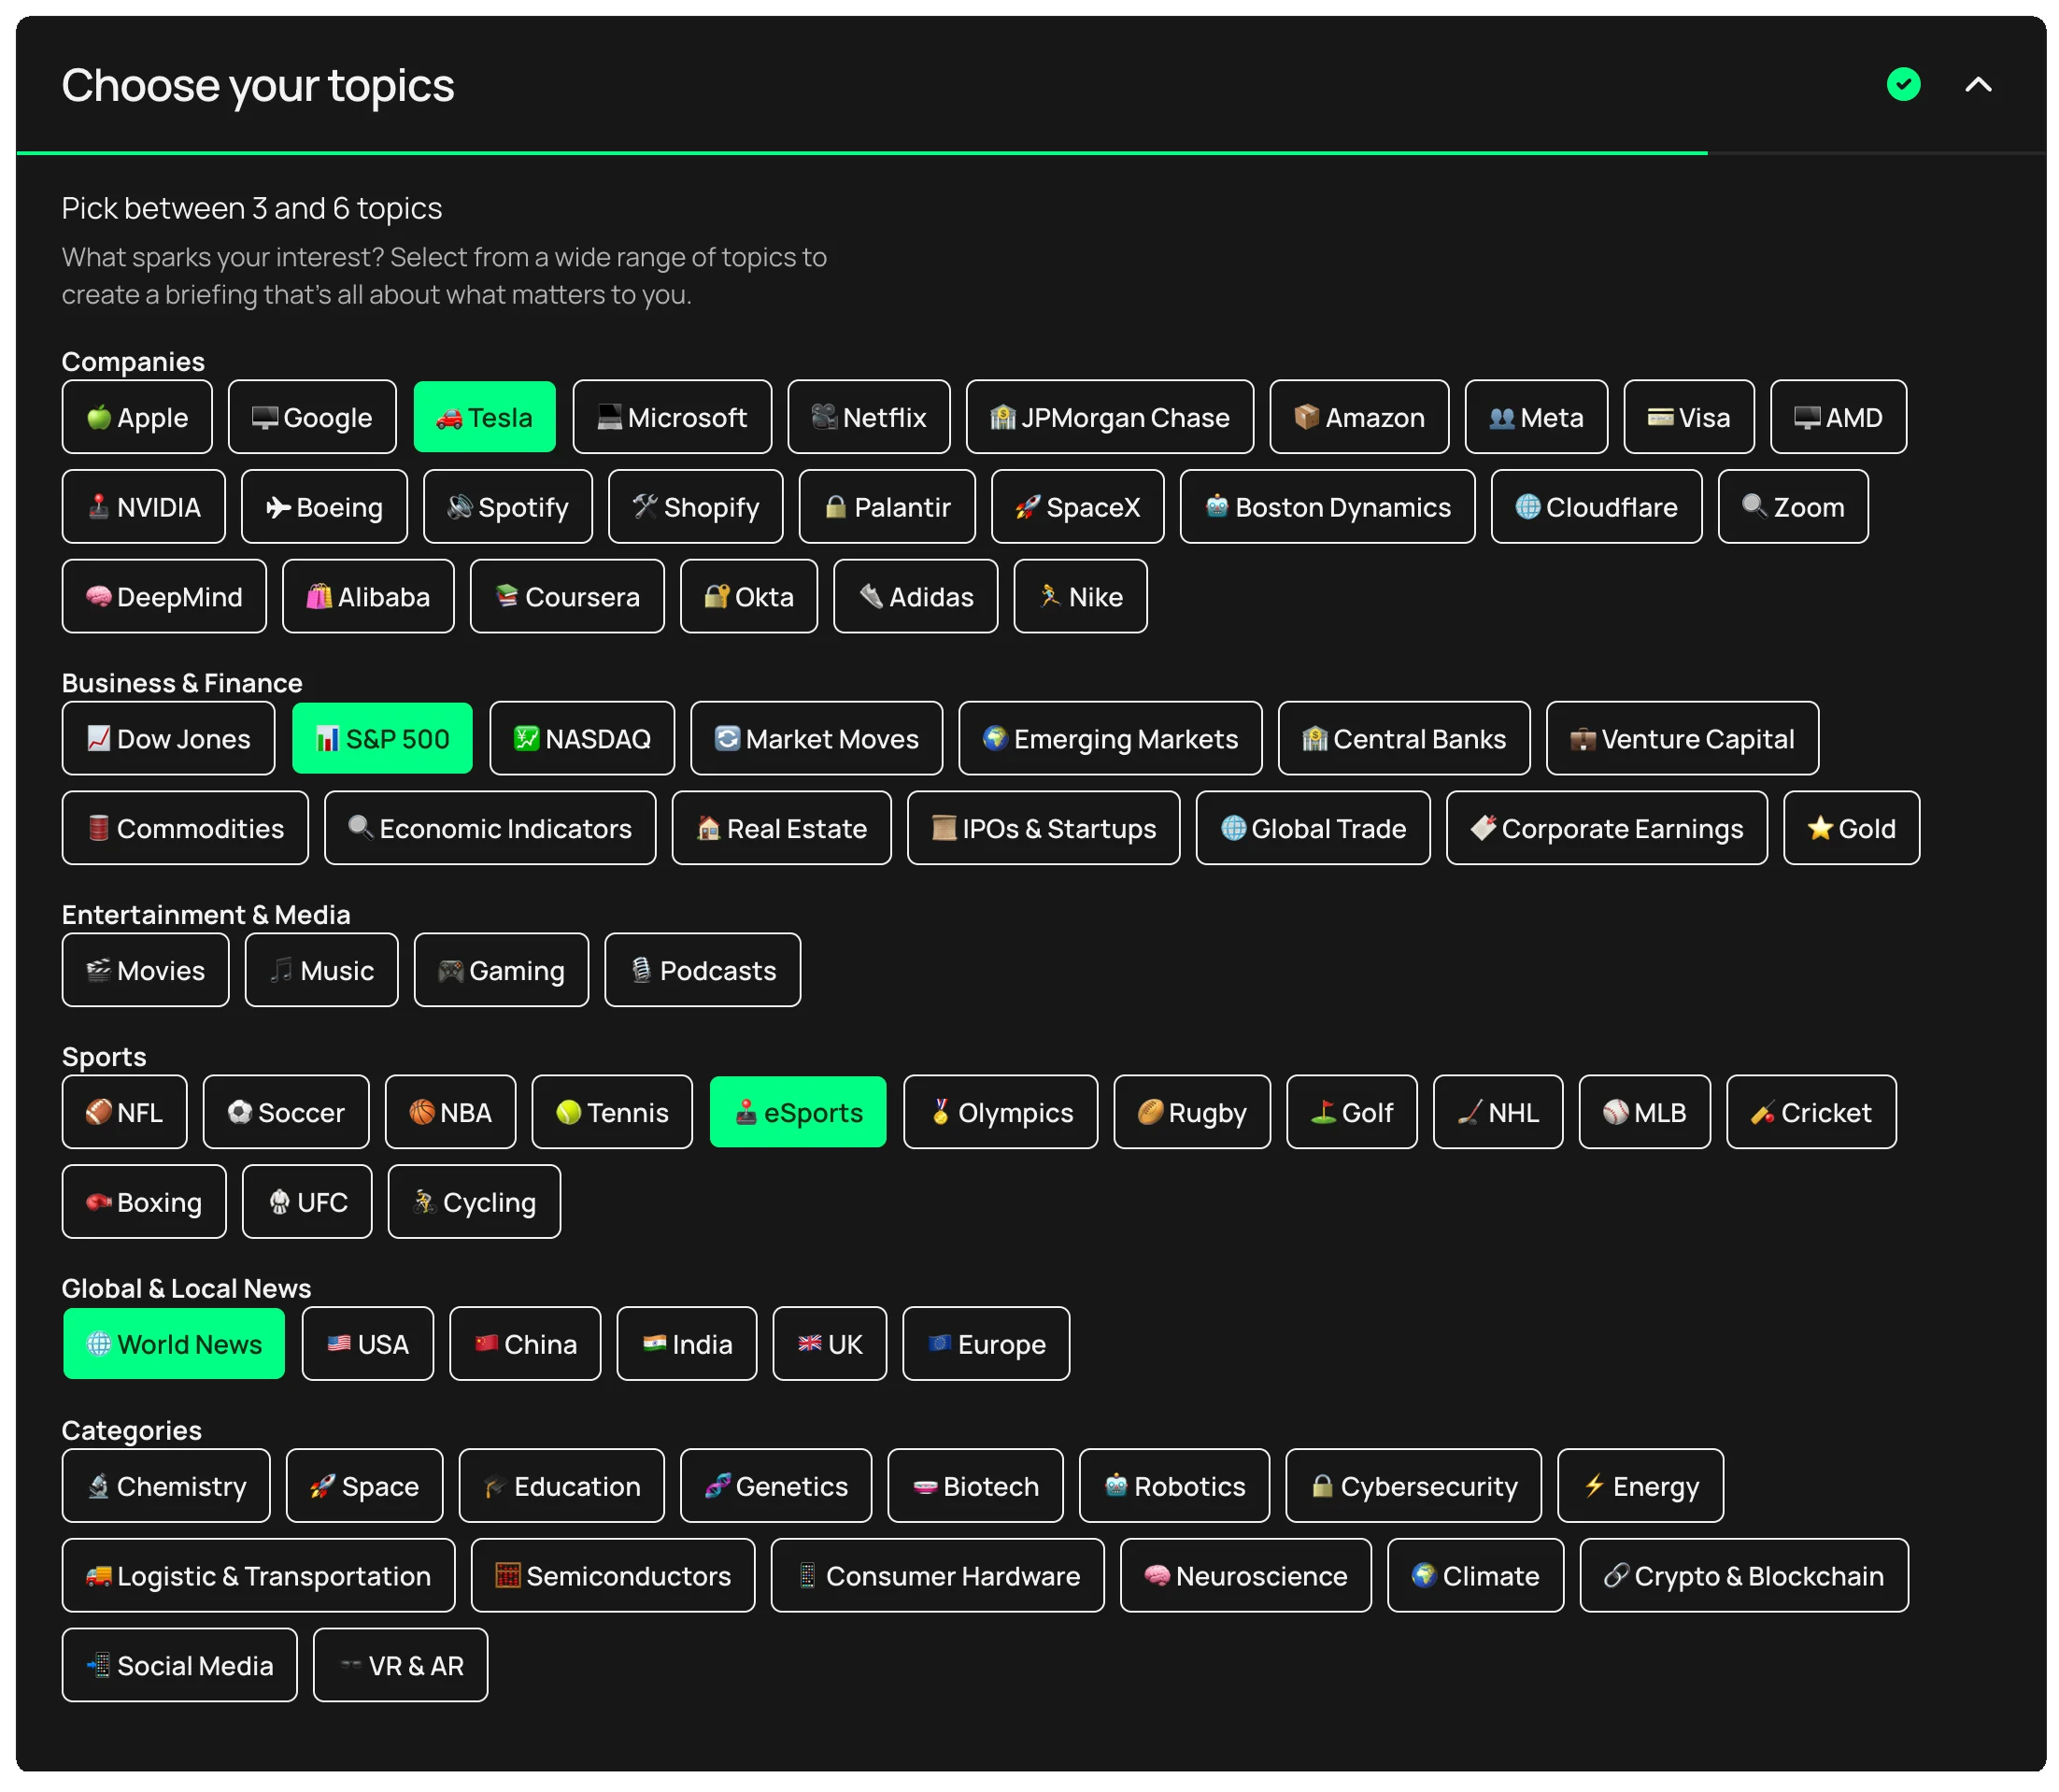Collapse the Choose your topics panel
Image resolution: width=2059 pixels, height=1792 pixels.
click(1977, 85)
